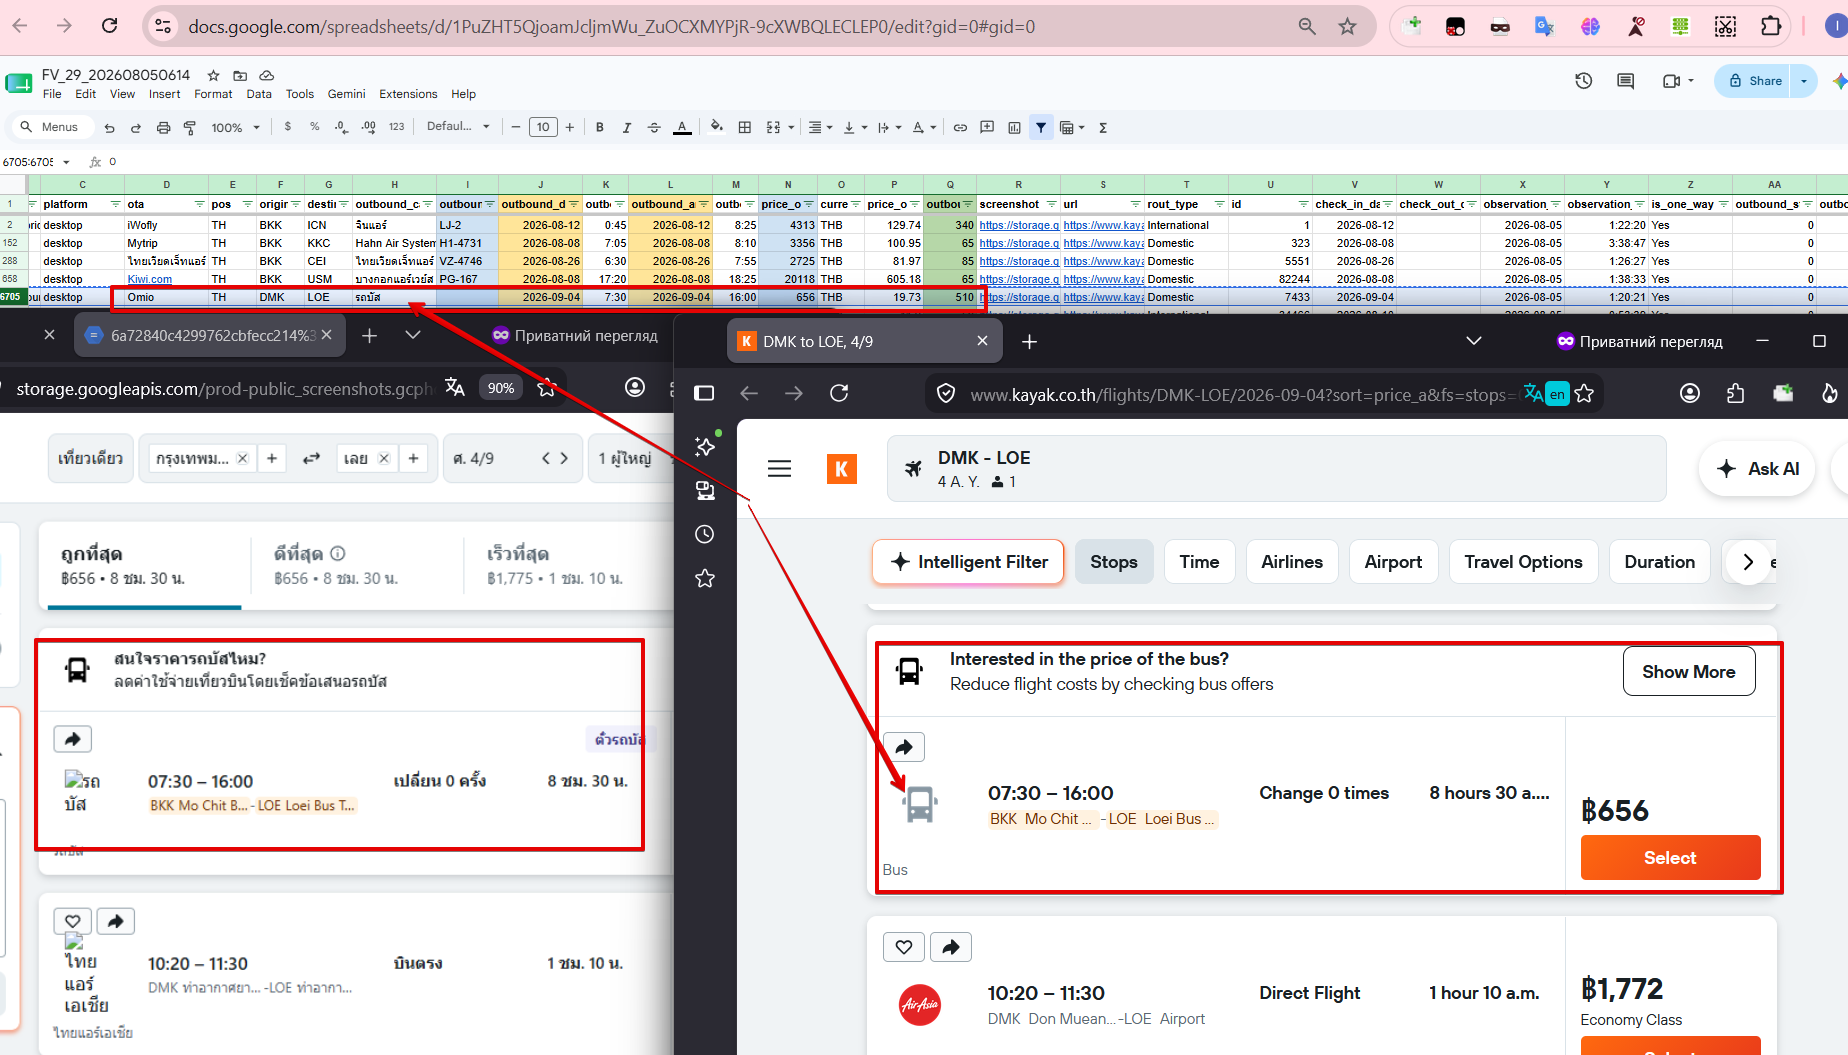
Task: Open the cell borders tool
Action: click(x=745, y=127)
